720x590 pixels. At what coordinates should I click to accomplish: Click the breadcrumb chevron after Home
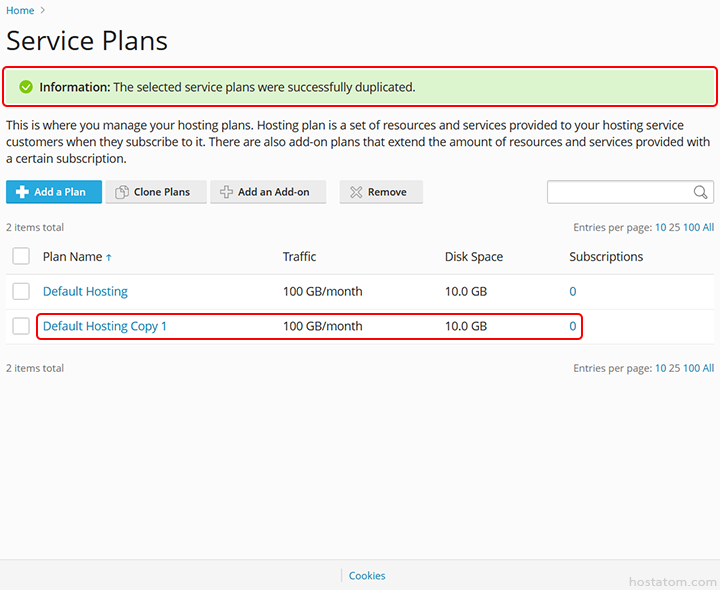[x=43, y=10]
